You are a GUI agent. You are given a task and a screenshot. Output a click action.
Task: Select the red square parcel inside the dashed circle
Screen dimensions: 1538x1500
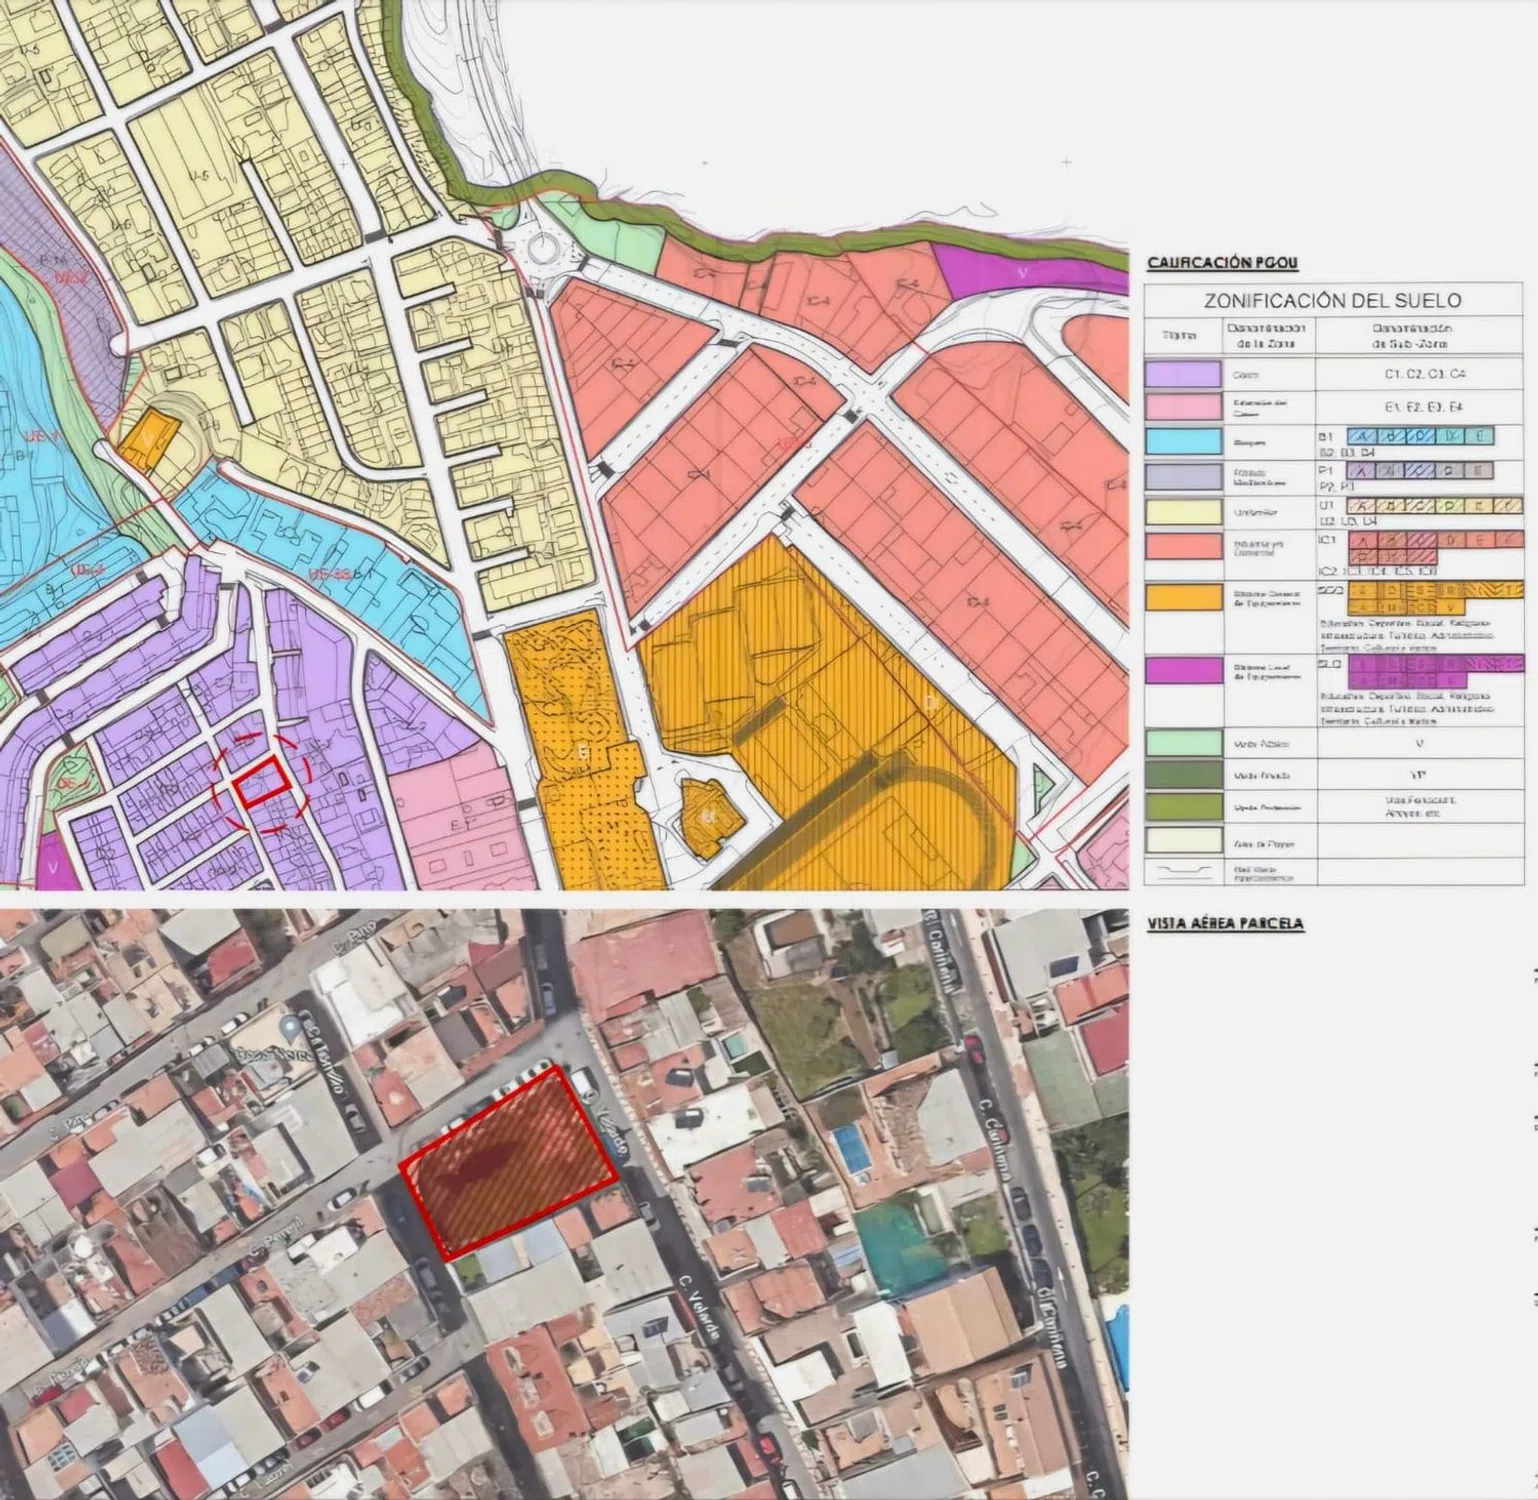261,781
